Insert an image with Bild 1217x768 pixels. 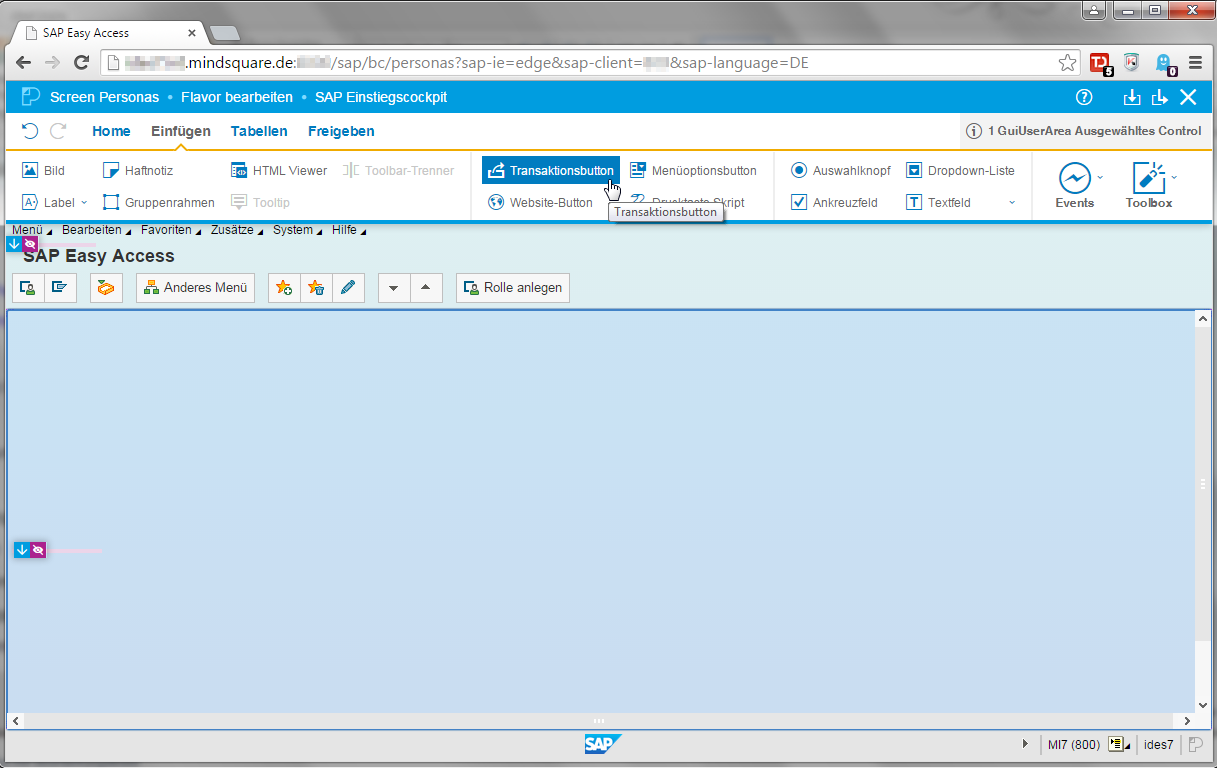coord(43,171)
